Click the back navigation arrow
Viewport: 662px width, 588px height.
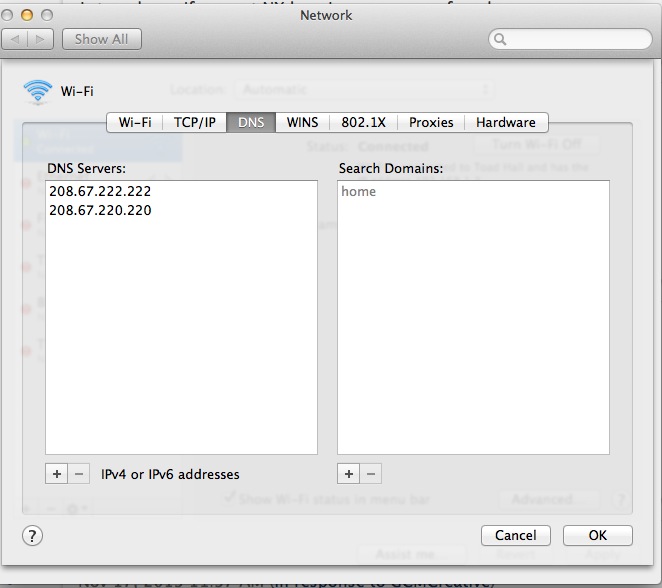(x=15, y=39)
